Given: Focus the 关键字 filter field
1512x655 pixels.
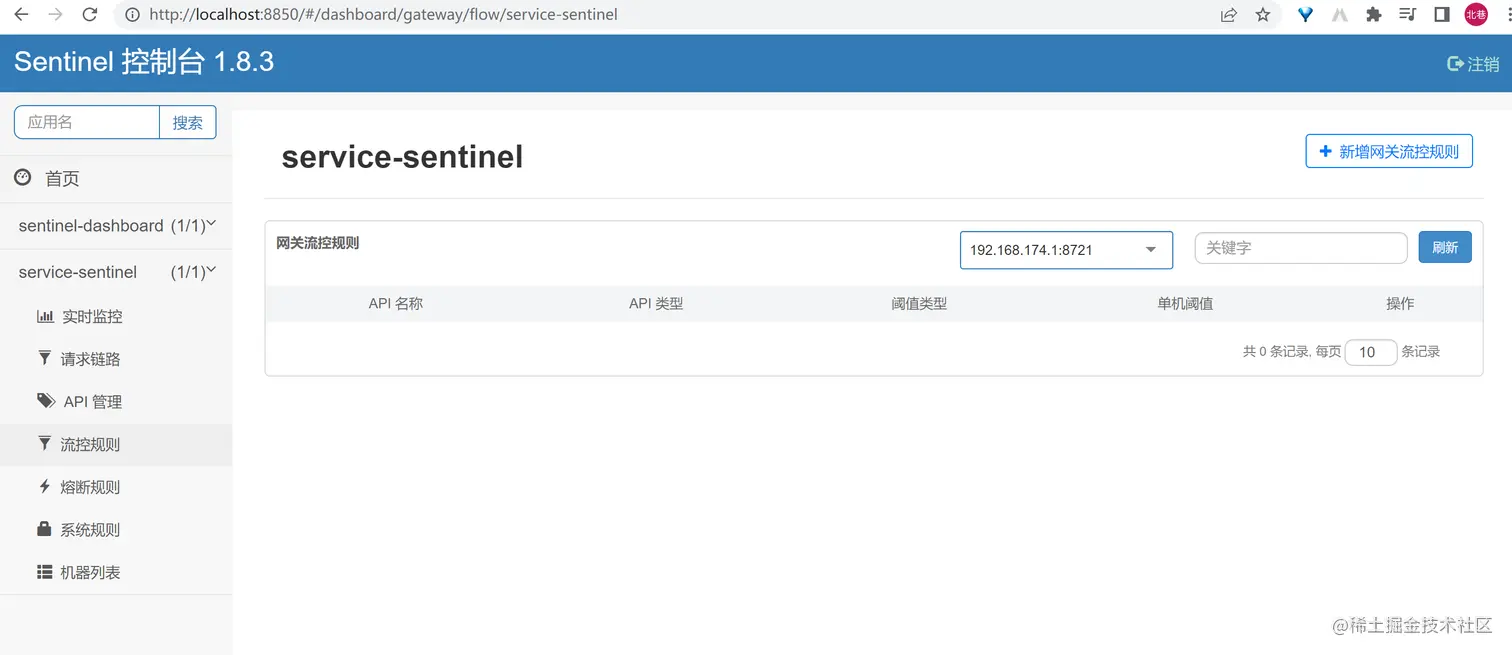Looking at the screenshot, I should 1301,248.
